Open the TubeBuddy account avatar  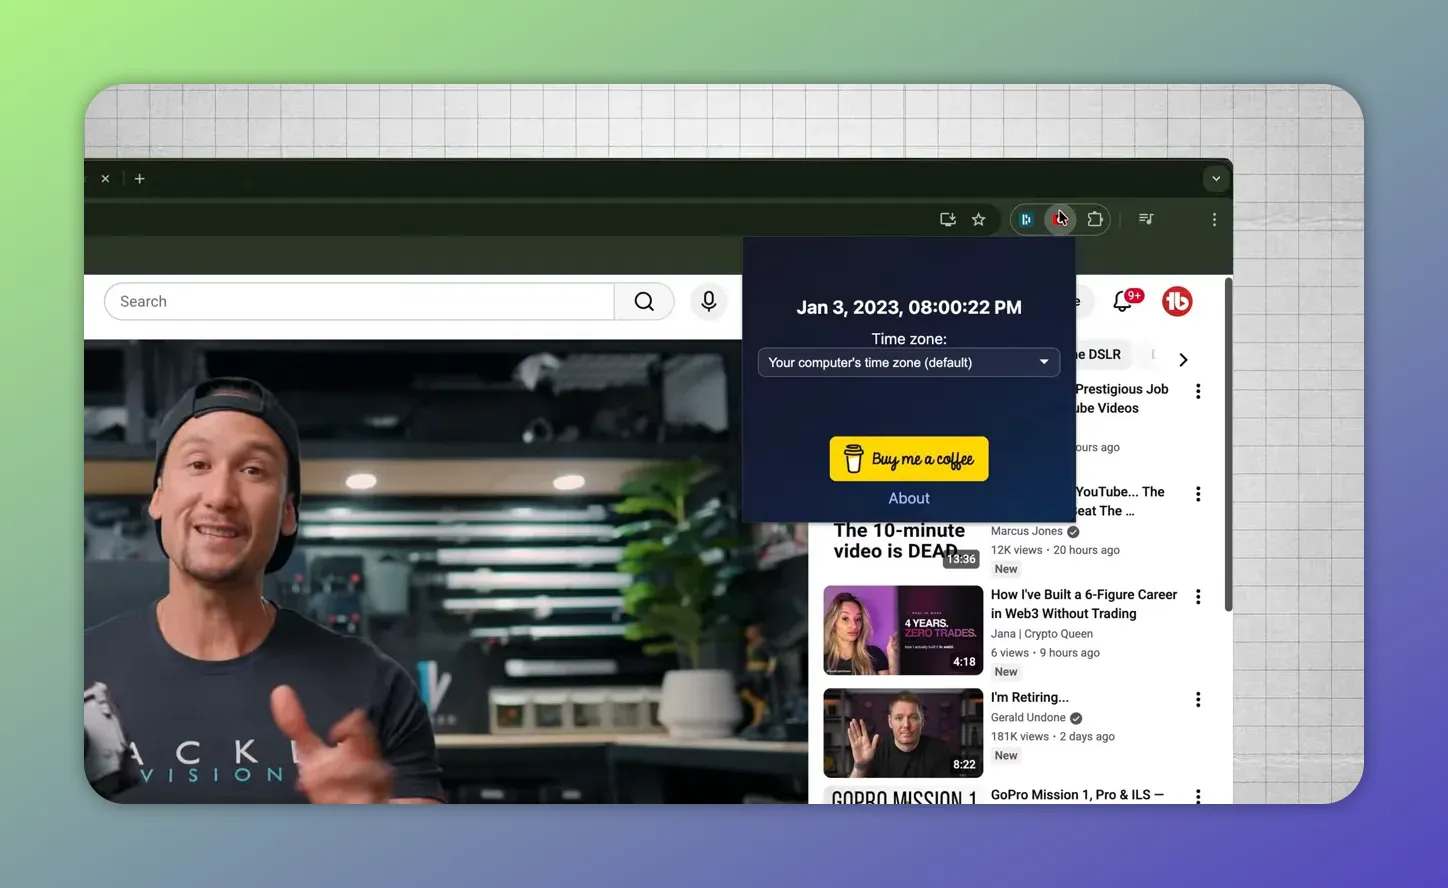click(x=1177, y=301)
